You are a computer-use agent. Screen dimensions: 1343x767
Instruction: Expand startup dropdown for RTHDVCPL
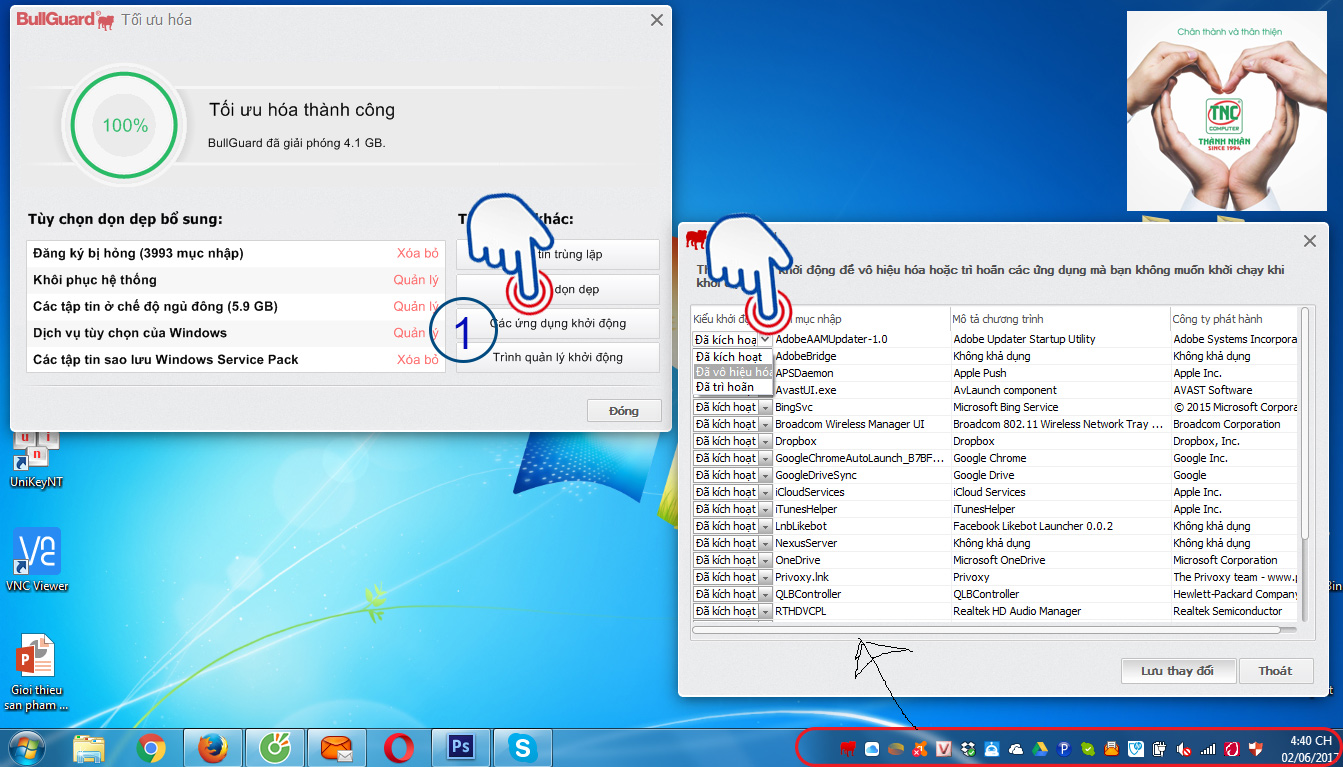[x=766, y=612]
